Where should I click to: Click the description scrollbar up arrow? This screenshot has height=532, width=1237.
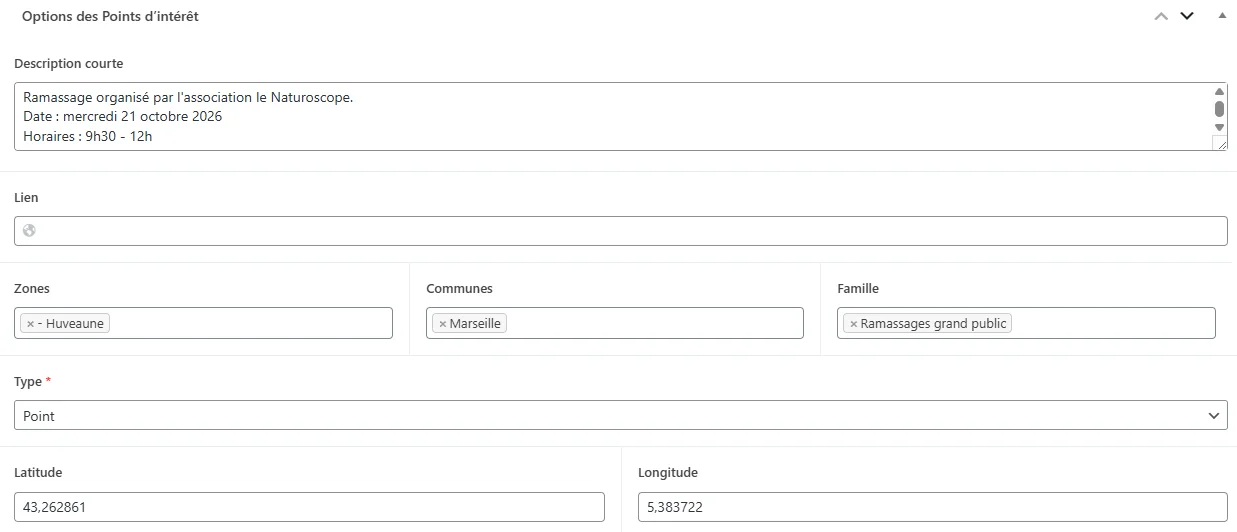(x=1219, y=91)
